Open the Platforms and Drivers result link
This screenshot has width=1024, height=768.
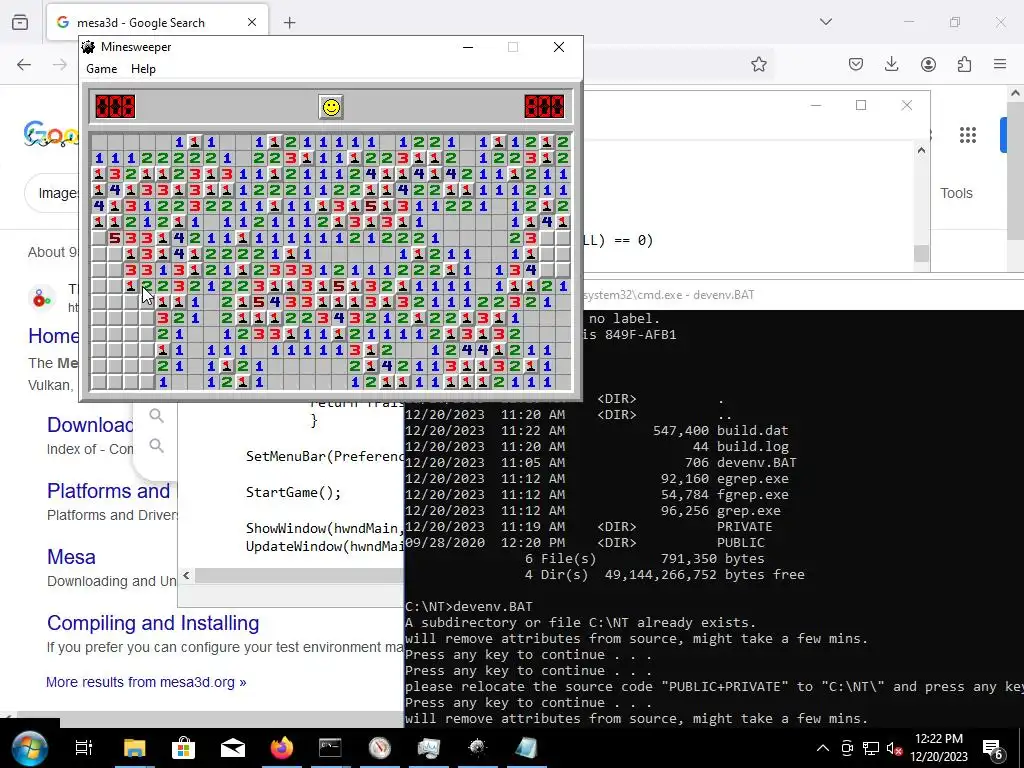108,490
